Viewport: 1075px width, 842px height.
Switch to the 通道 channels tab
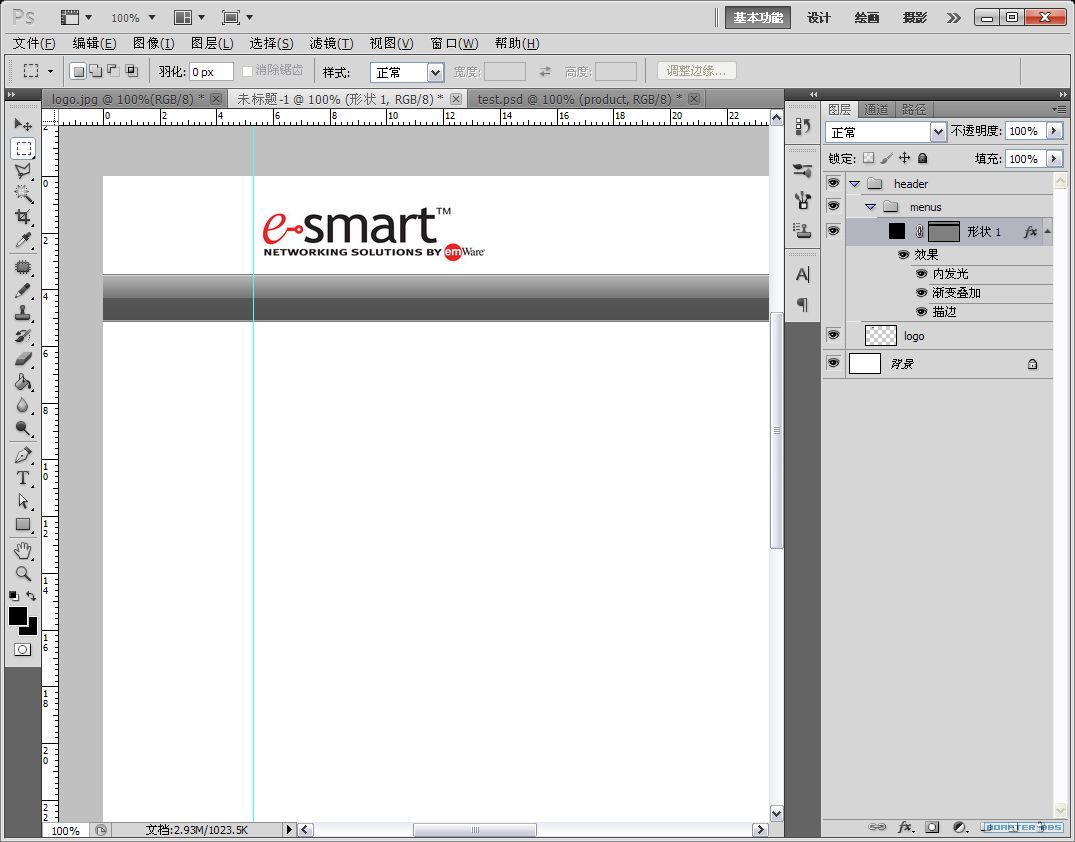876,110
